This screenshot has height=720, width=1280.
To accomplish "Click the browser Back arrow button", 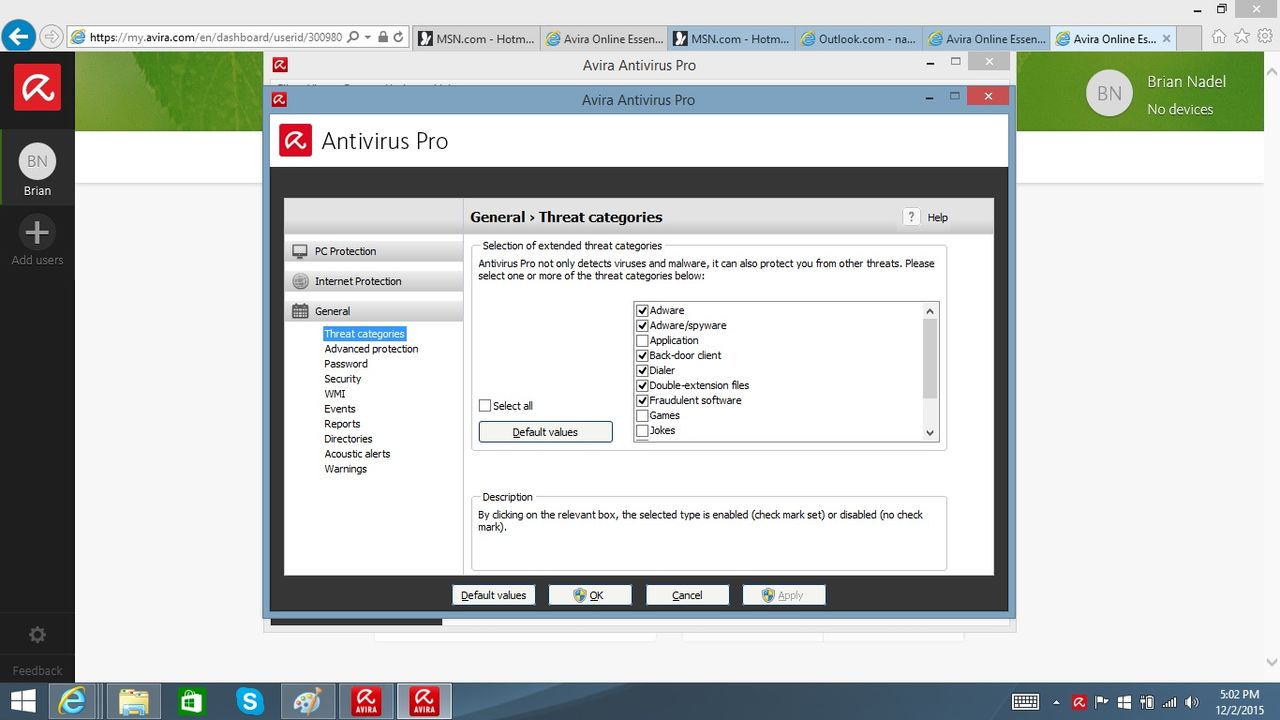I will point(18,37).
